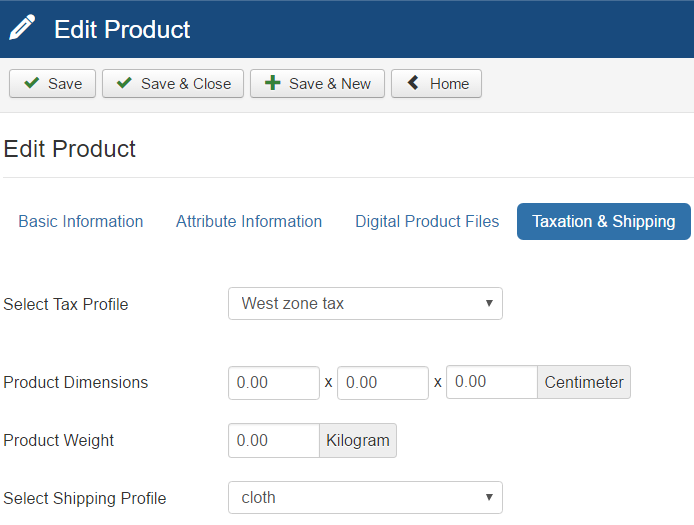694x525 pixels.
Task: Go to the Digital Product Files tab
Action: pyautogui.click(x=427, y=222)
